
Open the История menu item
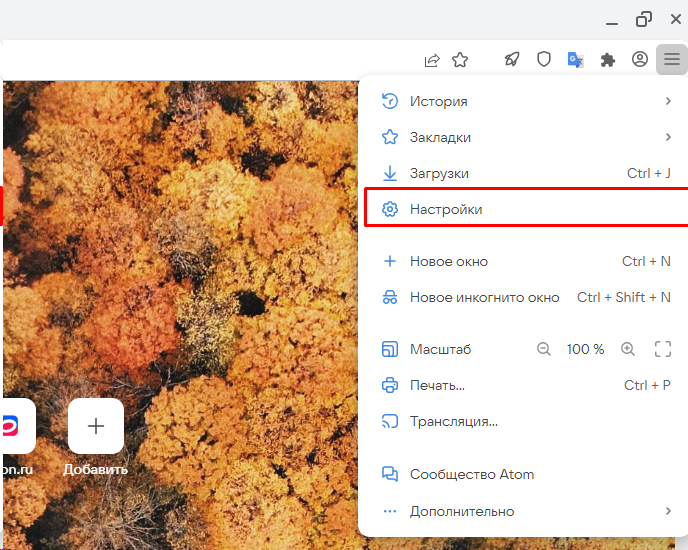tap(526, 101)
